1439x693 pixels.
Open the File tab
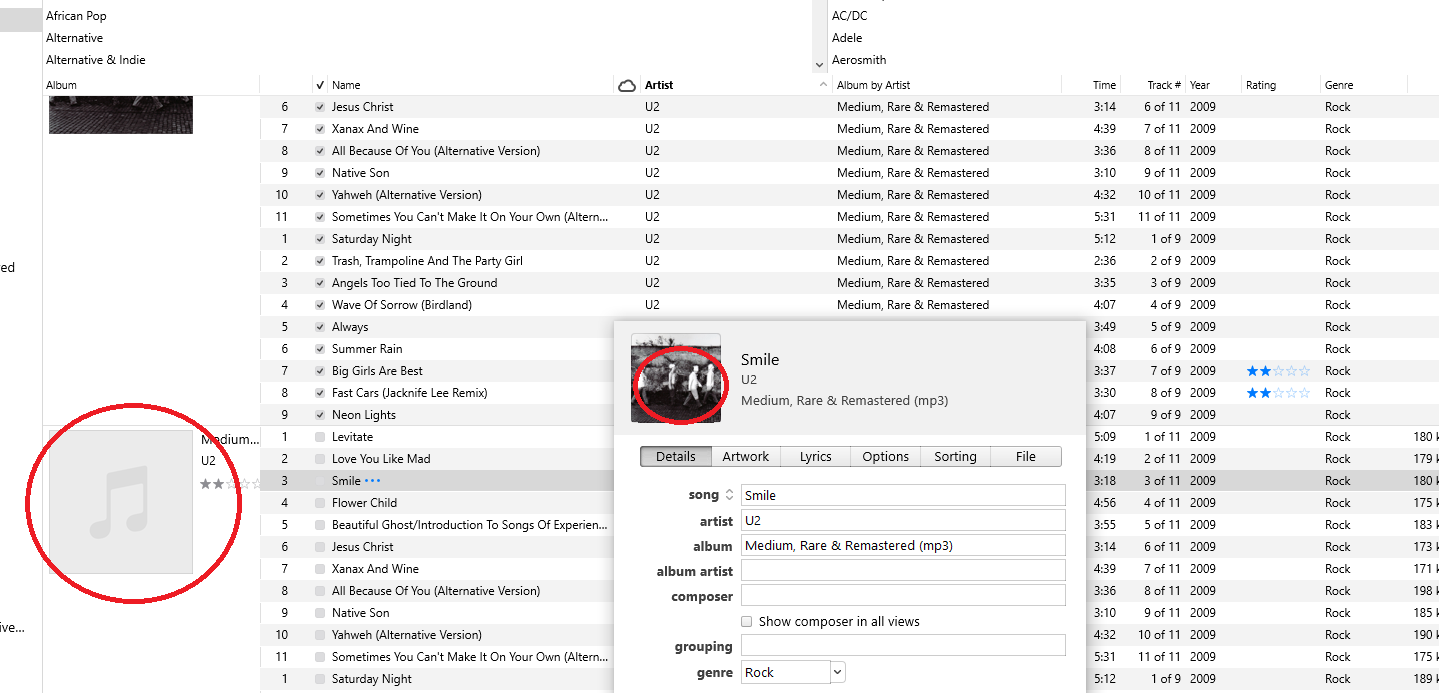tap(1026, 456)
